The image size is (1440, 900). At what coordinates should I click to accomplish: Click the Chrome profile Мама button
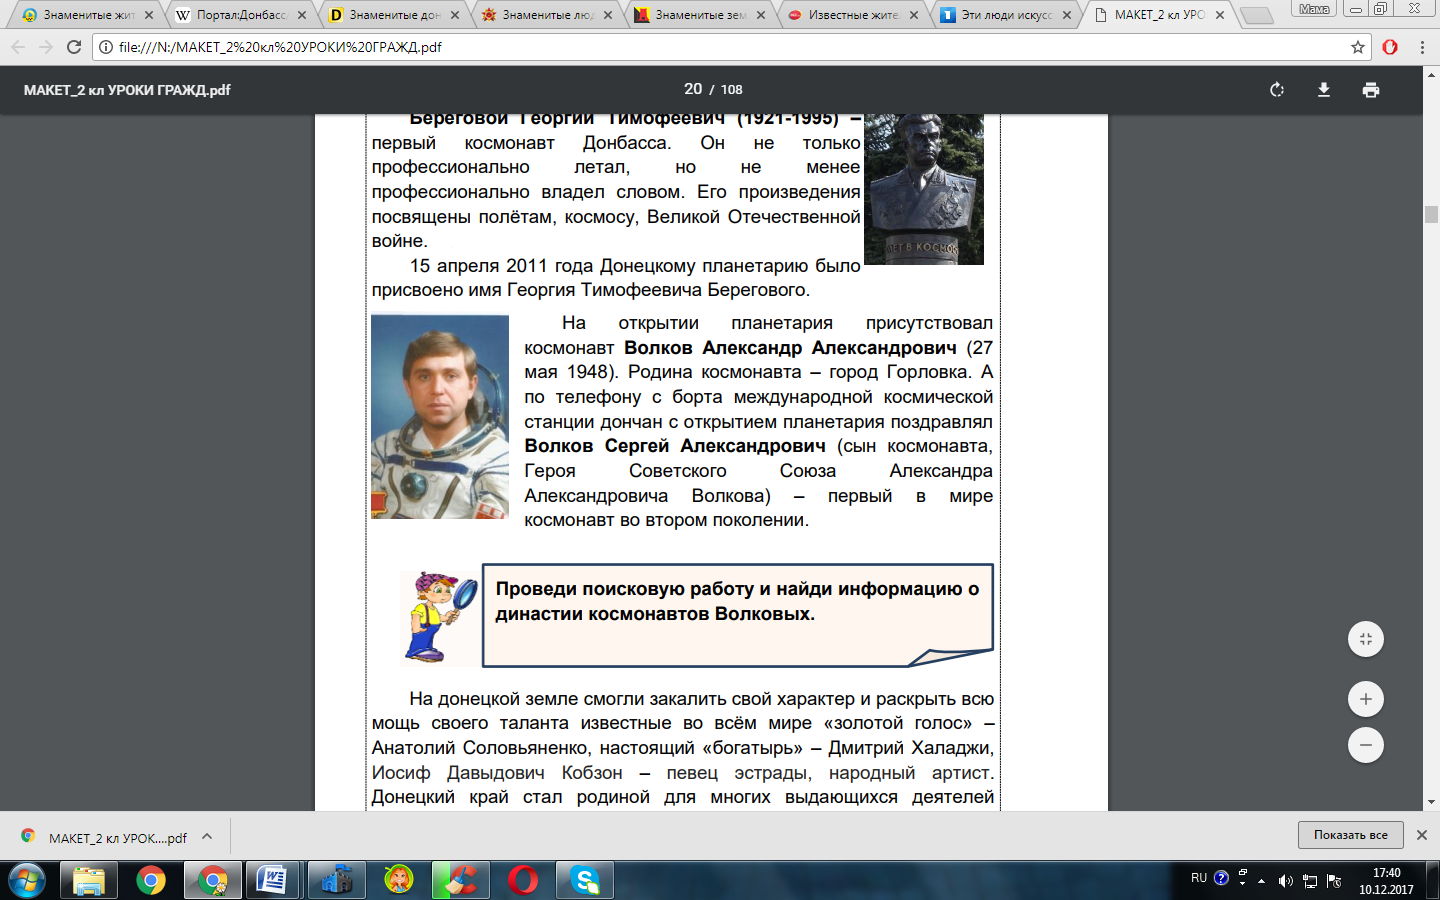pos(1314,9)
